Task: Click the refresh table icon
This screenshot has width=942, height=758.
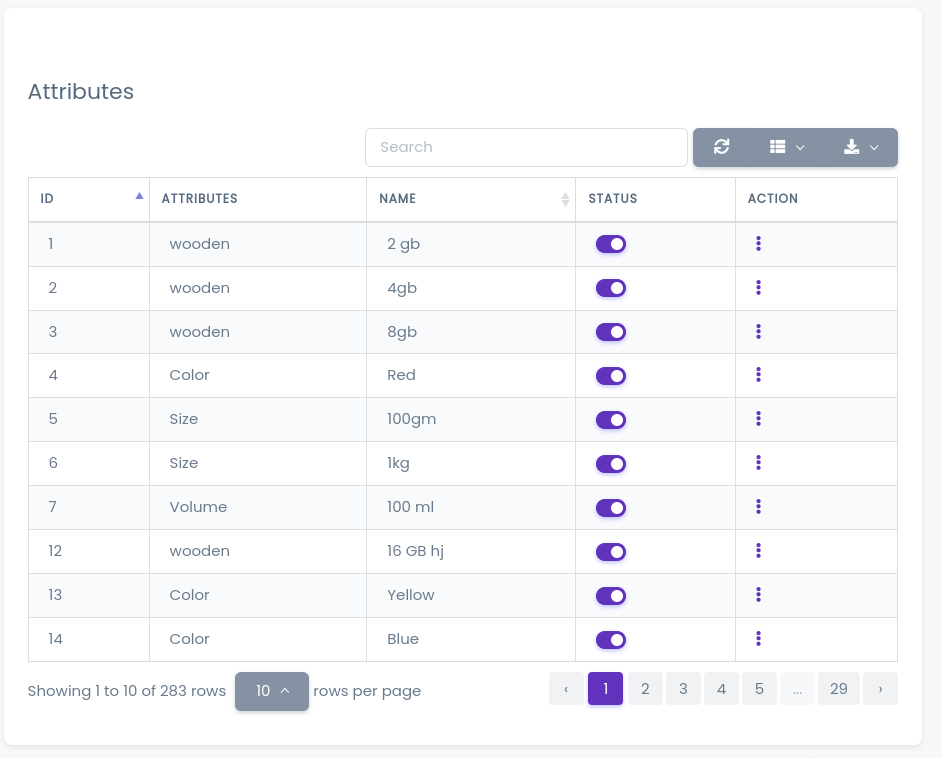Action: pyautogui.click(x=721, y=147)
